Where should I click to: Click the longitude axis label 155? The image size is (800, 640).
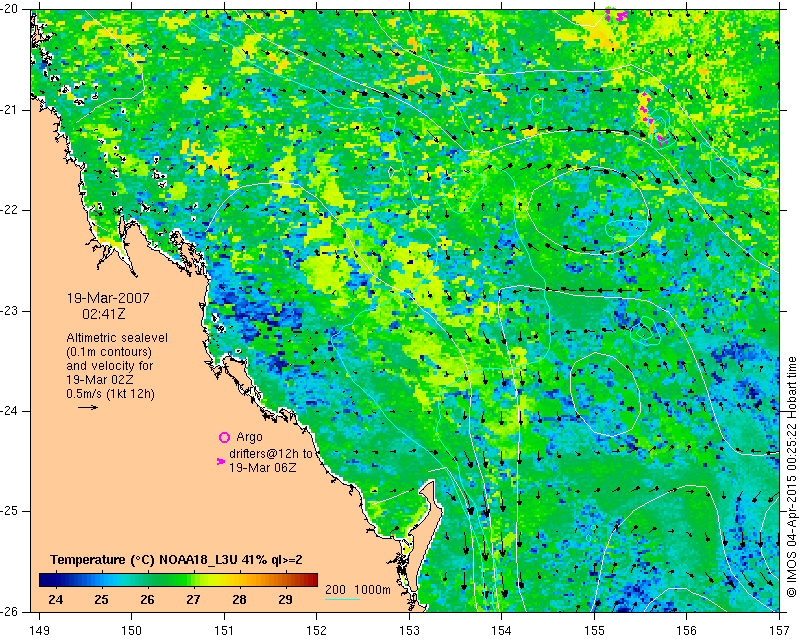[x=594, y=631]
